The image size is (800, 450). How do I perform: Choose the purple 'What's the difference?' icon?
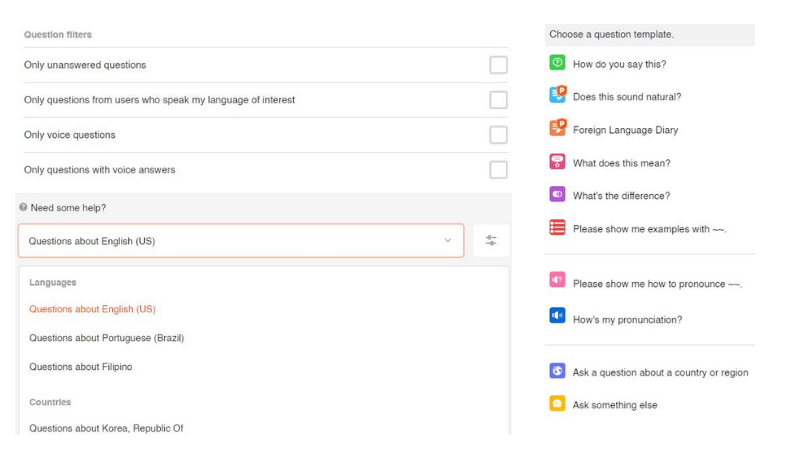click(x=557, y=194)
